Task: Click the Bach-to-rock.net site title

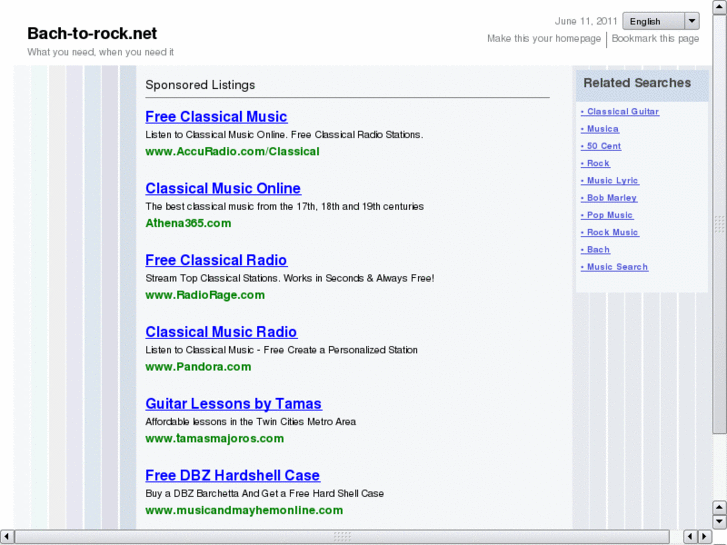Action: coord(92,33)
